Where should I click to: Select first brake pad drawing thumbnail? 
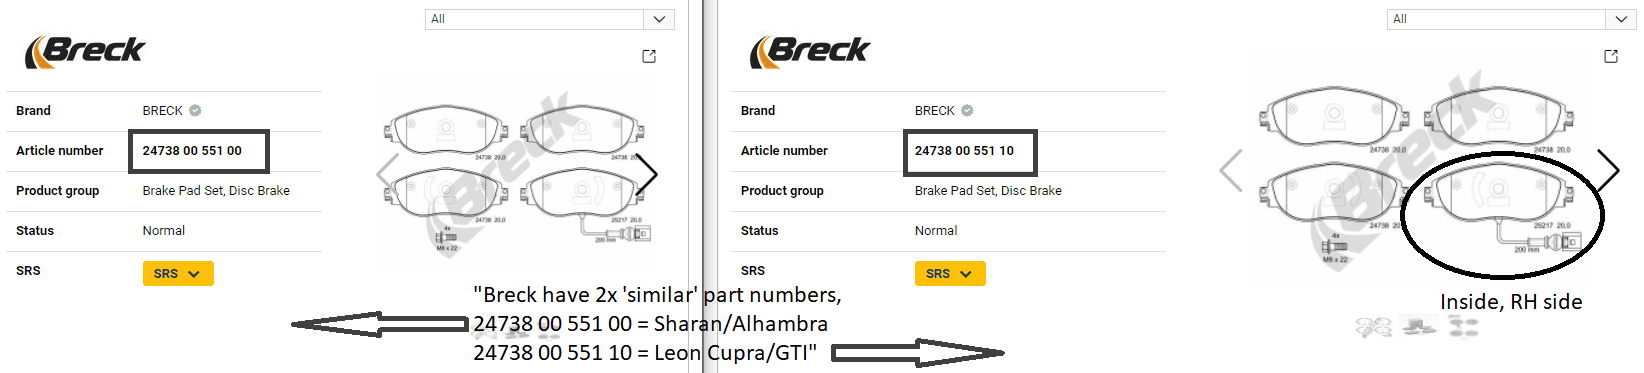pos(1373,326)
